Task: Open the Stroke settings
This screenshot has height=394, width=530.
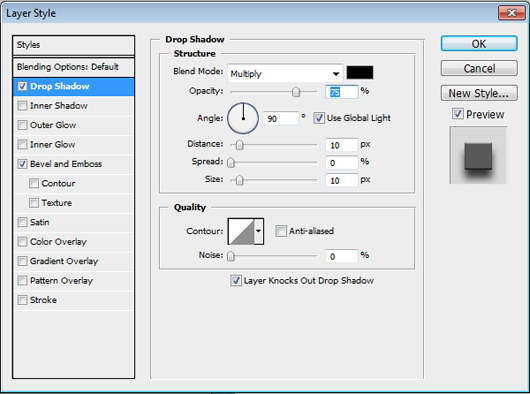Action: (43, 300)
